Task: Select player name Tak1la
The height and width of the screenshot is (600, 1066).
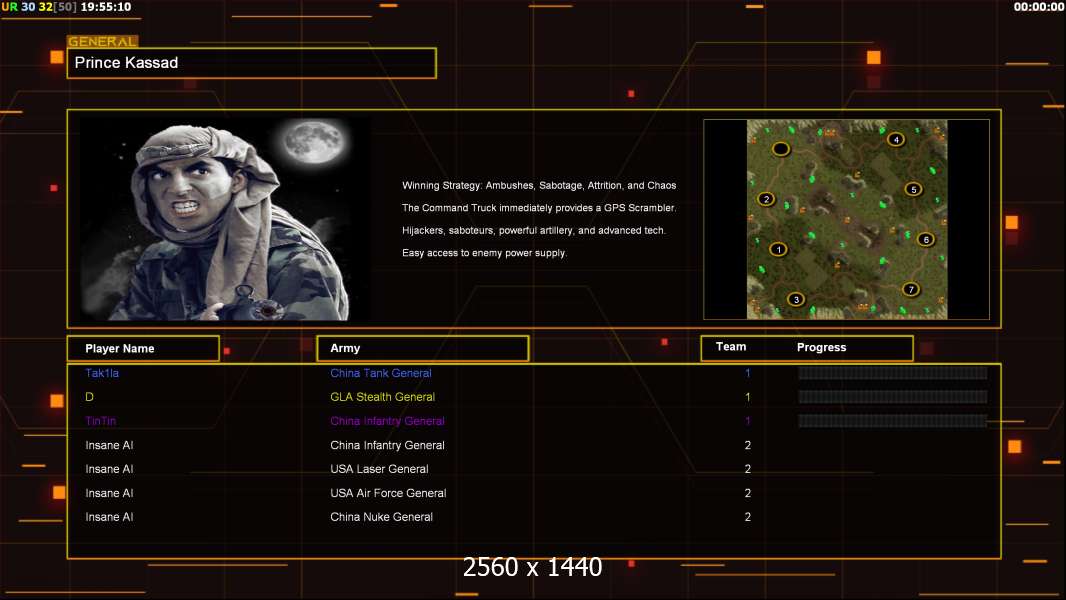Action: (102, 373)
